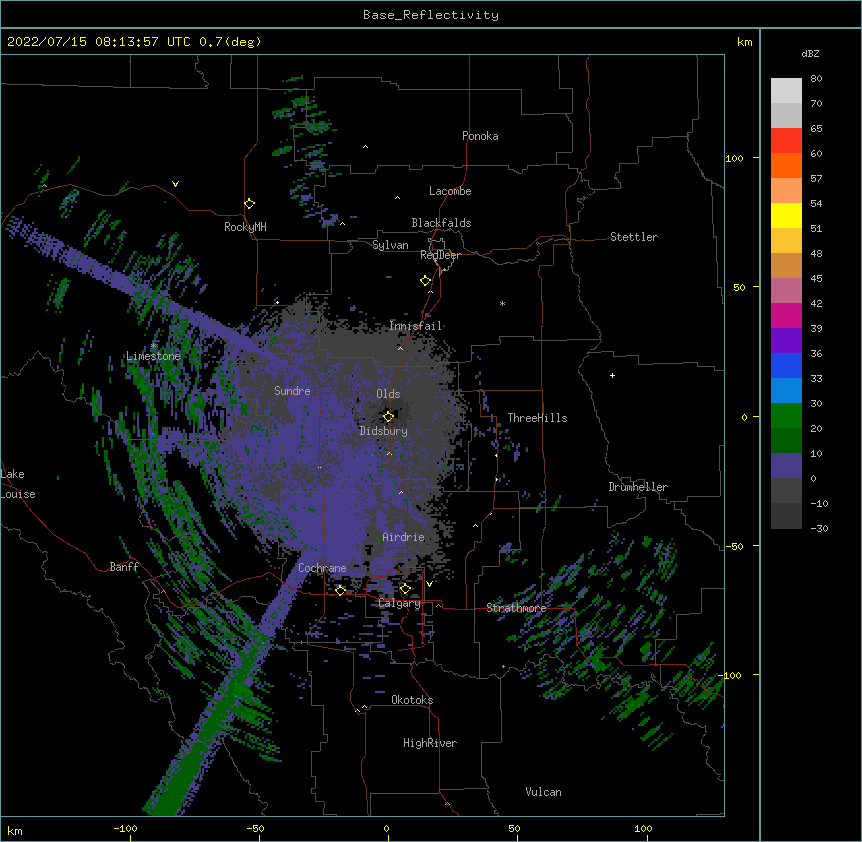Select the green 20-30 dBZ swatch

coord(786,416)
